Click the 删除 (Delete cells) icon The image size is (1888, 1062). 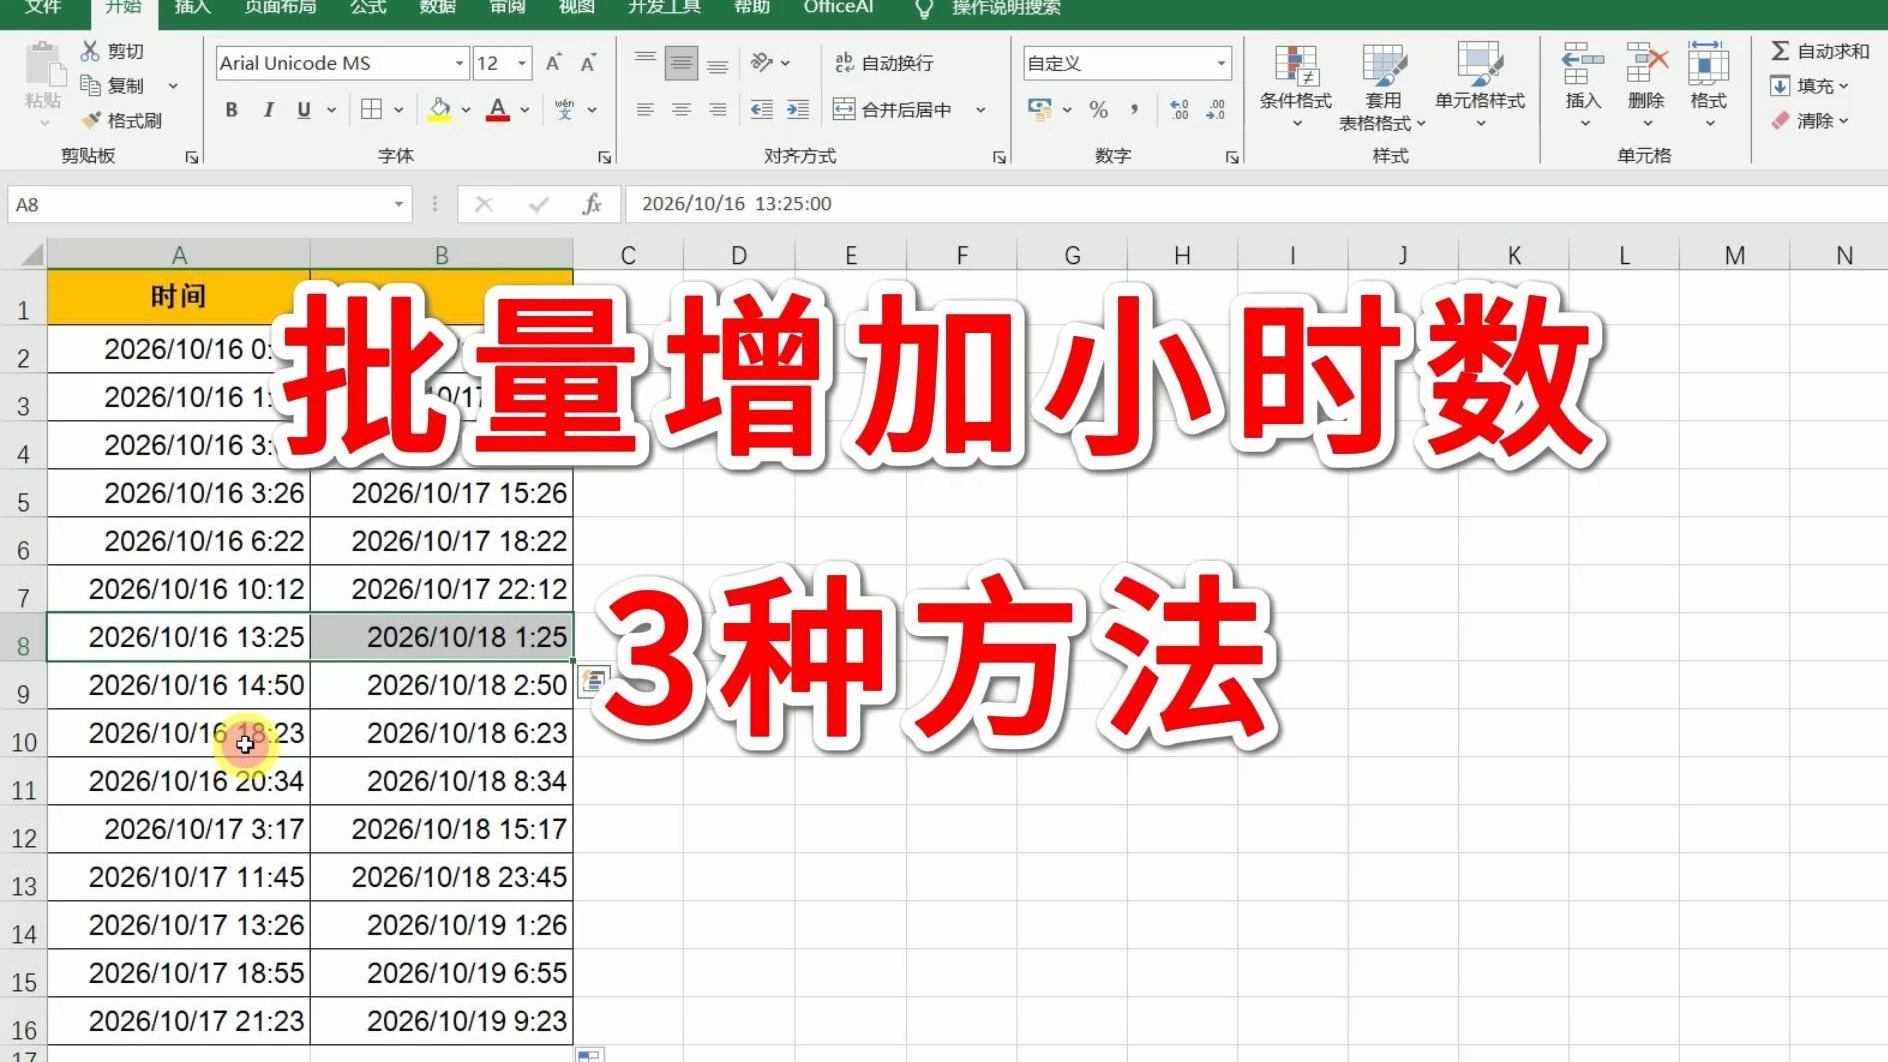[1644, 75]
